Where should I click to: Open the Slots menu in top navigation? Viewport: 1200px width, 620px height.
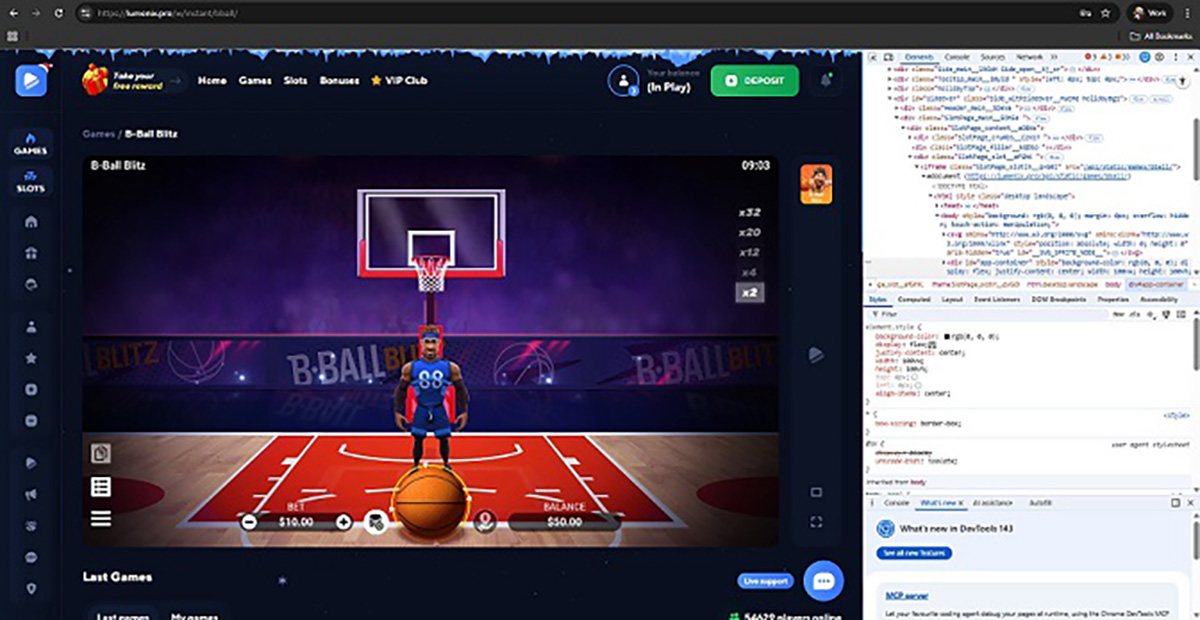click(x=295, y=80)
